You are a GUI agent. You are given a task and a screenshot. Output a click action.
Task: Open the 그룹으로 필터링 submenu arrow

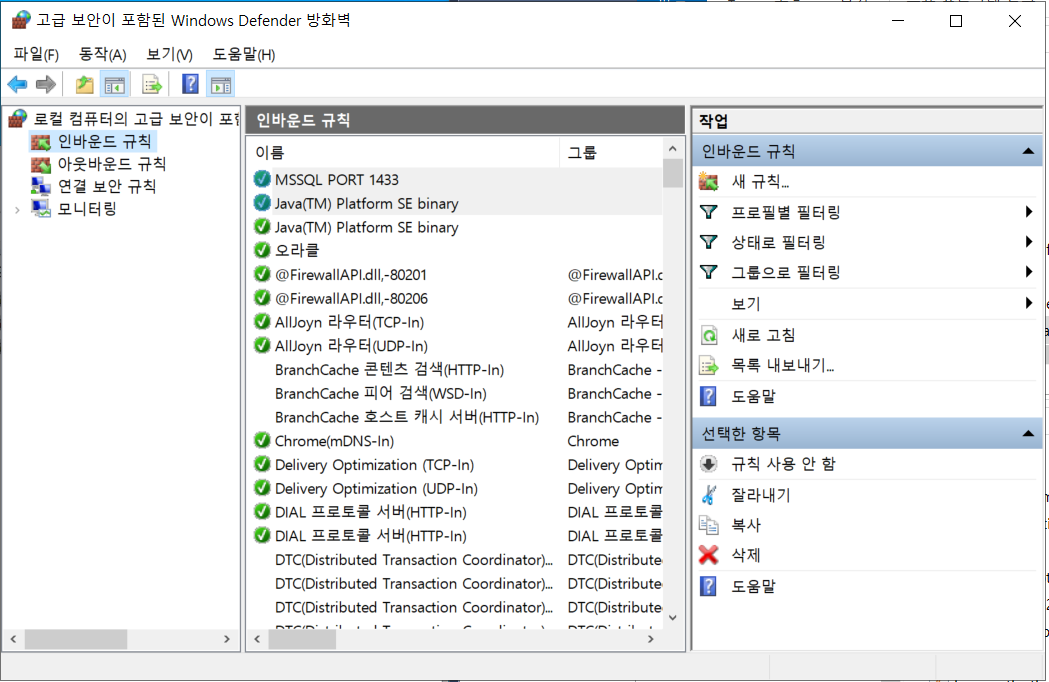click(1029, 272)
